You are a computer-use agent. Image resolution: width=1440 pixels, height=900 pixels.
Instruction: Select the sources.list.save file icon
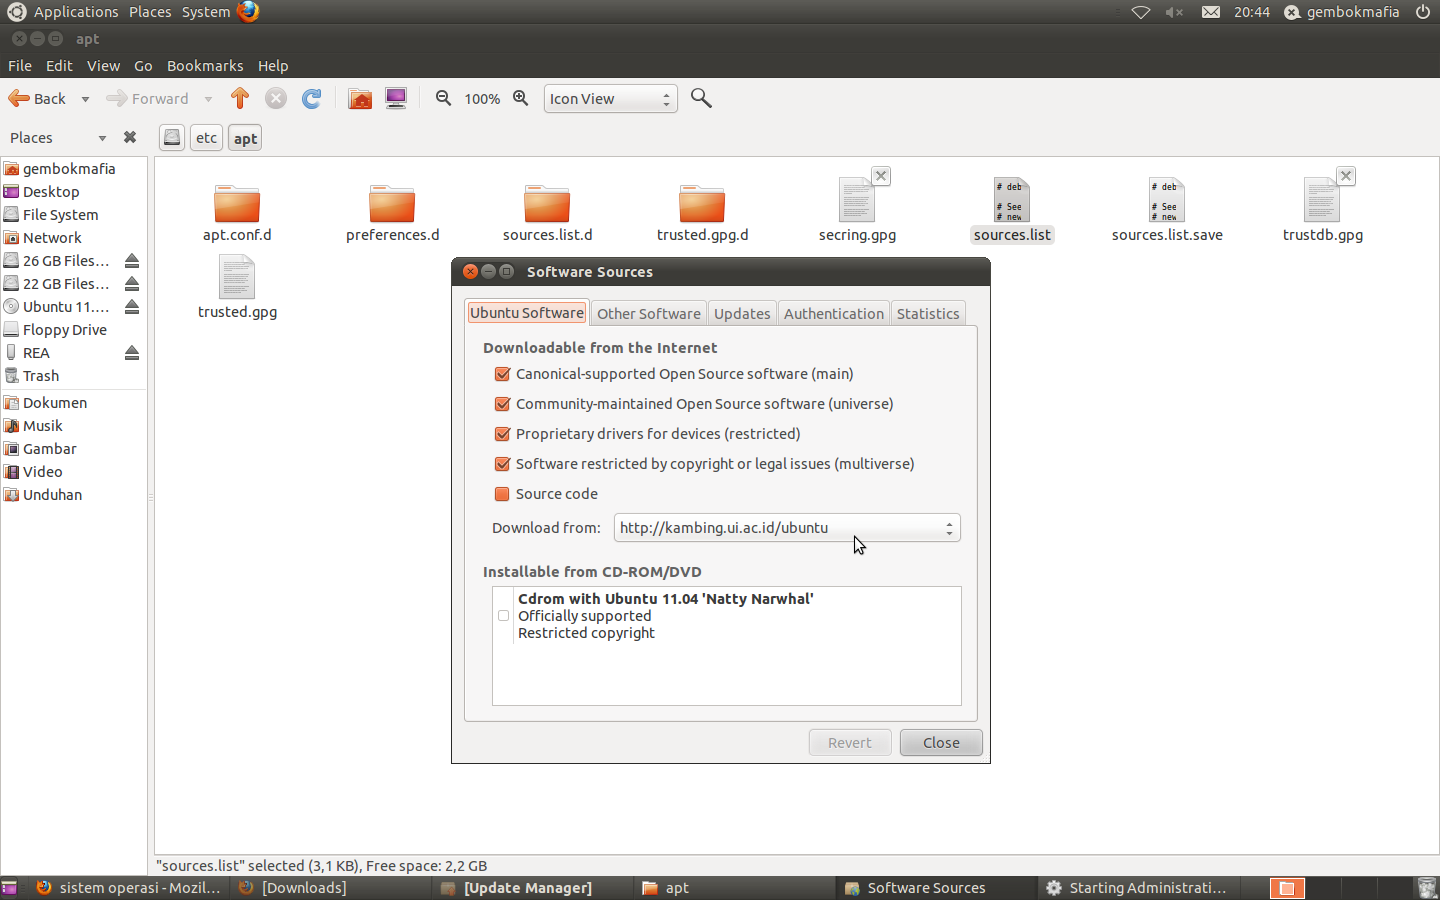tap(1167, 200)
